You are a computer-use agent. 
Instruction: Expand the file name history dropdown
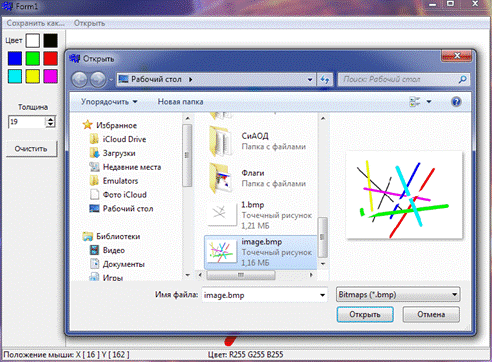(x=322, y=295)
